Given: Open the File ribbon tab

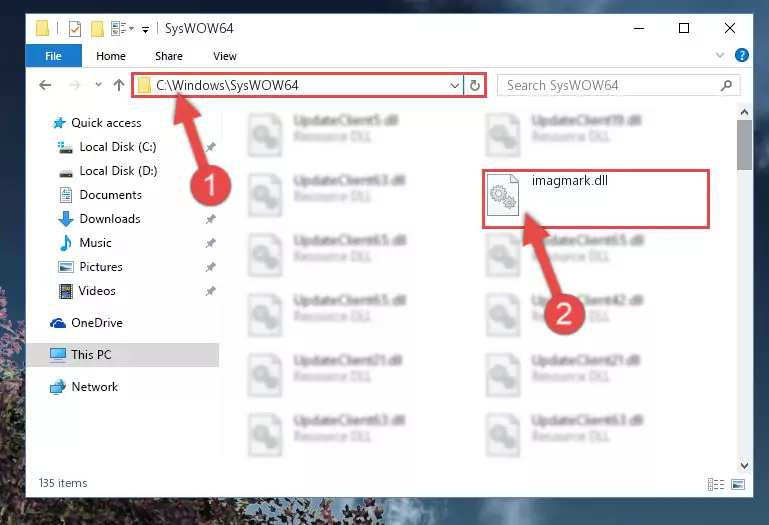Looking at the screenshot, I should click(x=53, y=56).
